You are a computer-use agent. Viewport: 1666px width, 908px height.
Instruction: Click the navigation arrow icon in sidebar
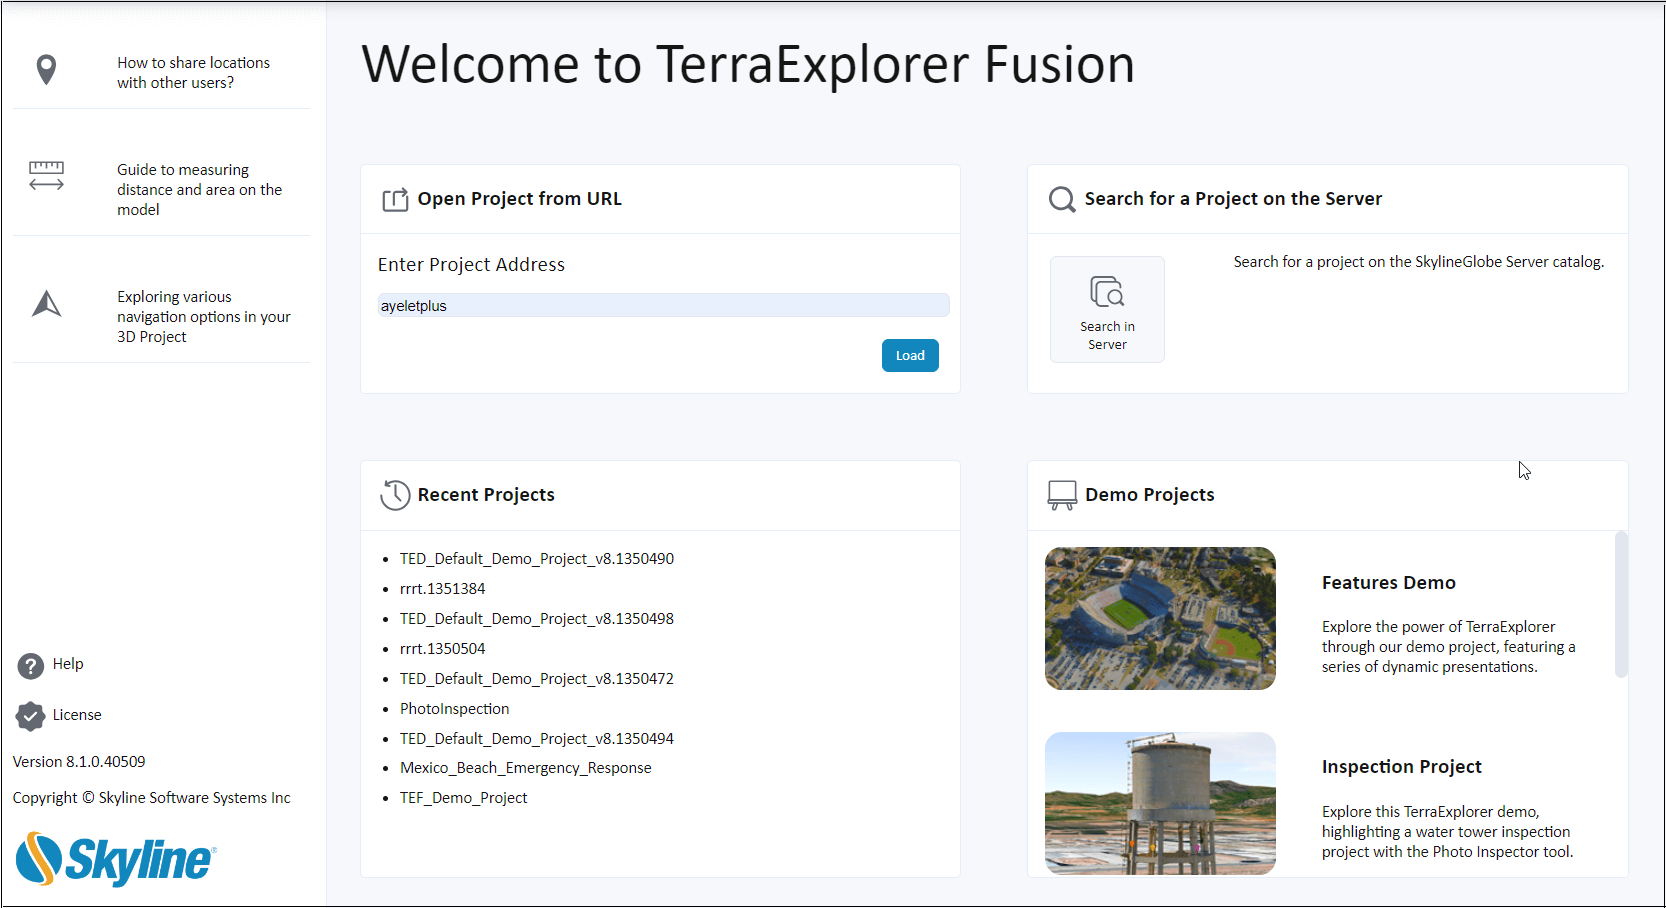[46, 304]
